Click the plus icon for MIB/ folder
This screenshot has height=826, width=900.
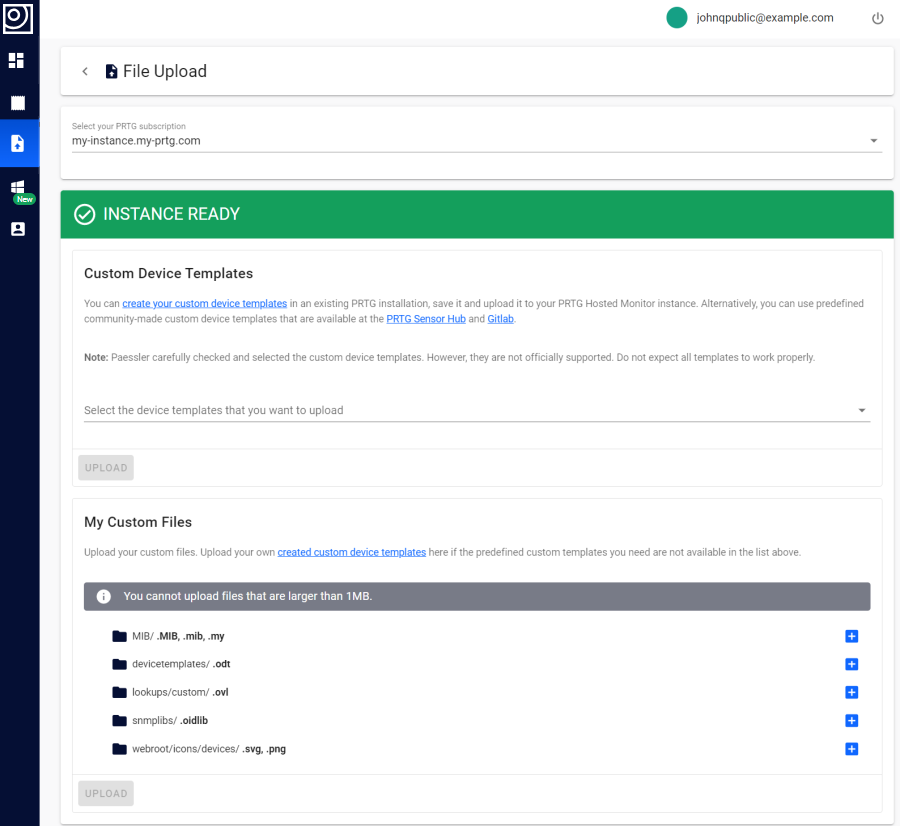[851, 636]
